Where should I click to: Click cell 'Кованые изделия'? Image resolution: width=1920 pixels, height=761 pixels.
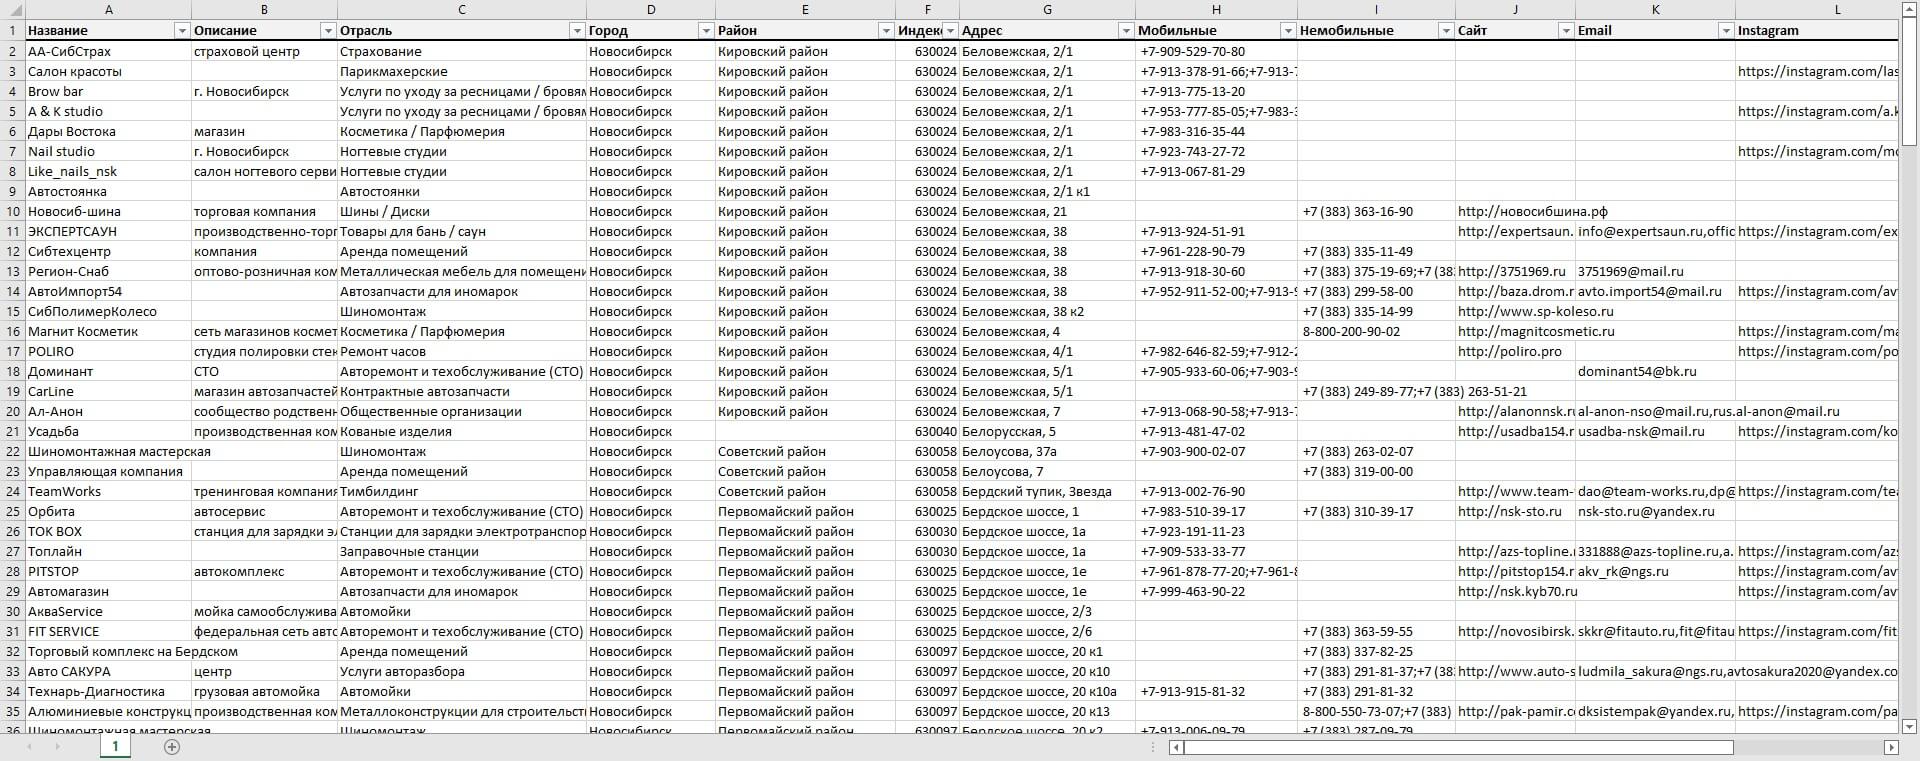(462, 431)
